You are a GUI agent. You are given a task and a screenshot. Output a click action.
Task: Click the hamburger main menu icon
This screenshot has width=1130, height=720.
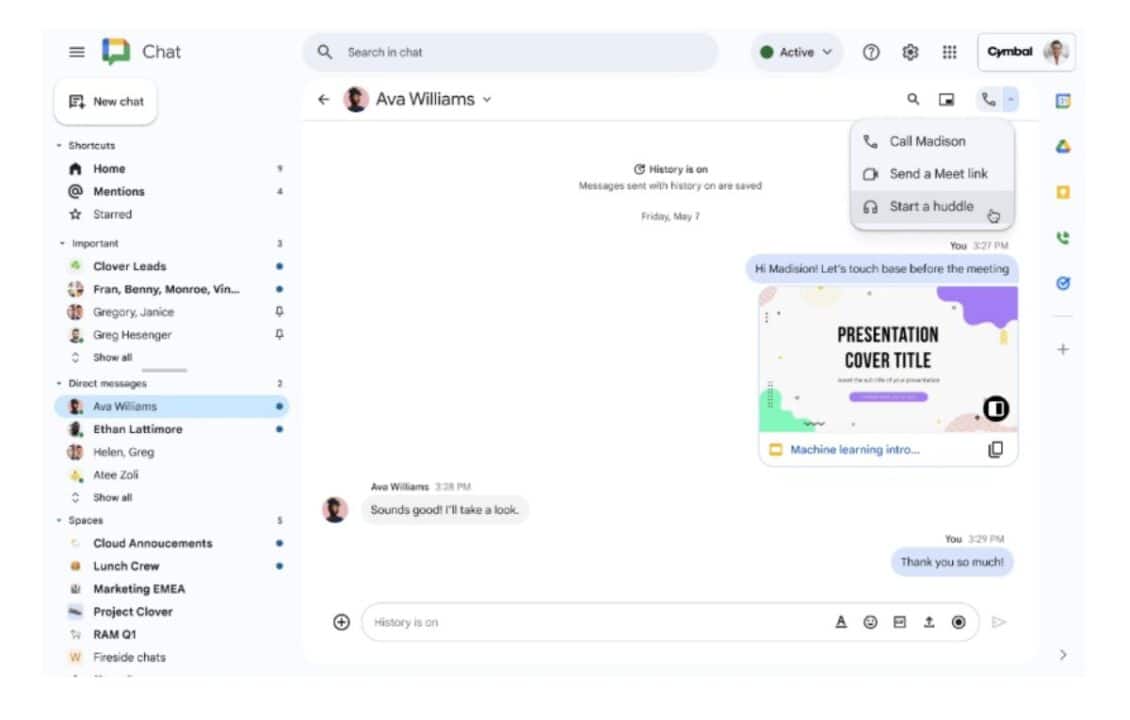(x=77, y=52)
